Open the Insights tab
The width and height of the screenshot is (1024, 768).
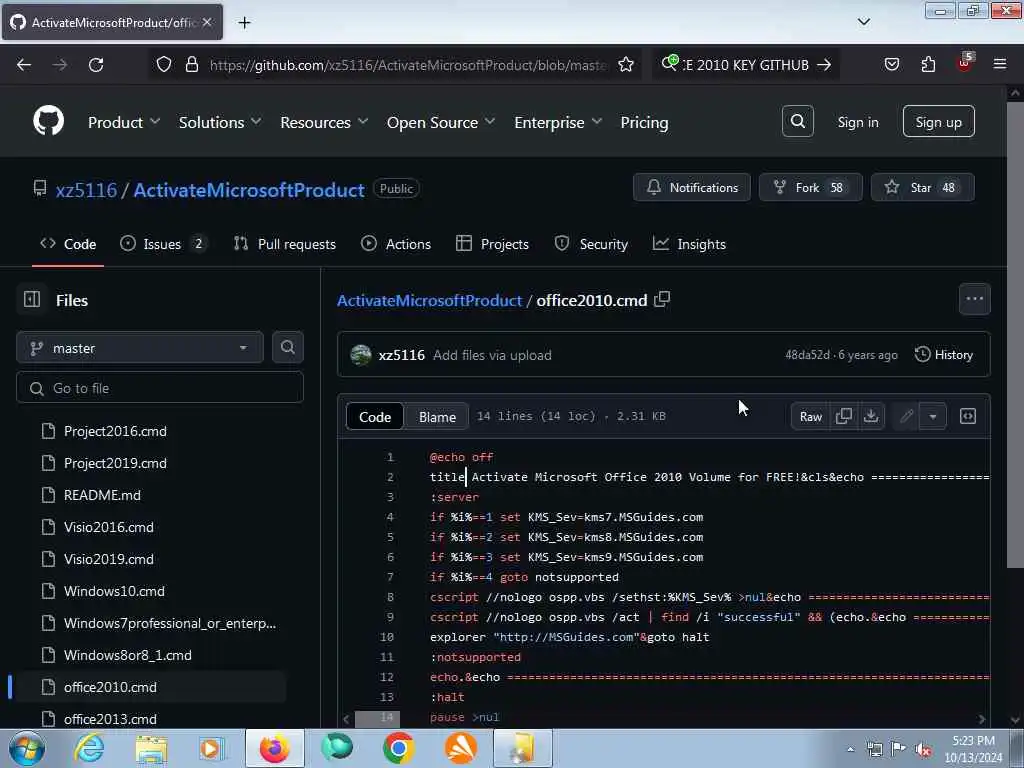[x=689, y=244]
